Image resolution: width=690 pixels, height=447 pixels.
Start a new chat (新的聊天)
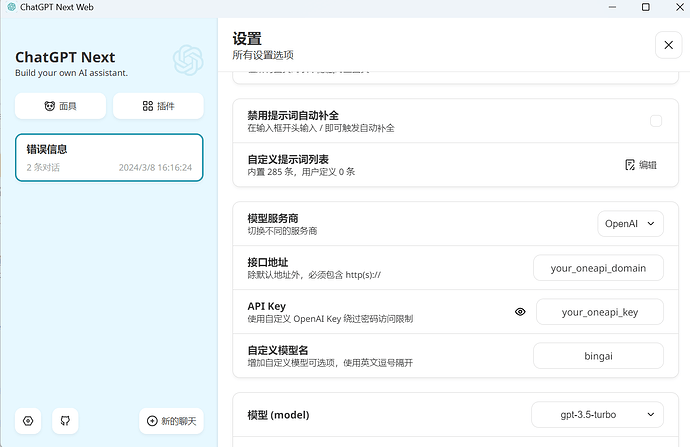[x=172, y=421]
